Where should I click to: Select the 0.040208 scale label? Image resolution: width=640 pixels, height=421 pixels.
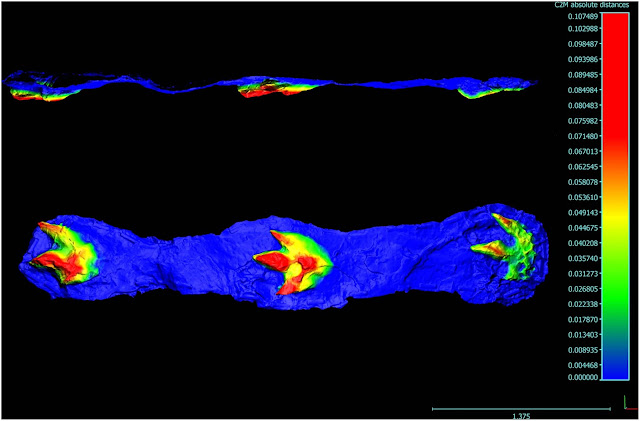tap(583, 243)
